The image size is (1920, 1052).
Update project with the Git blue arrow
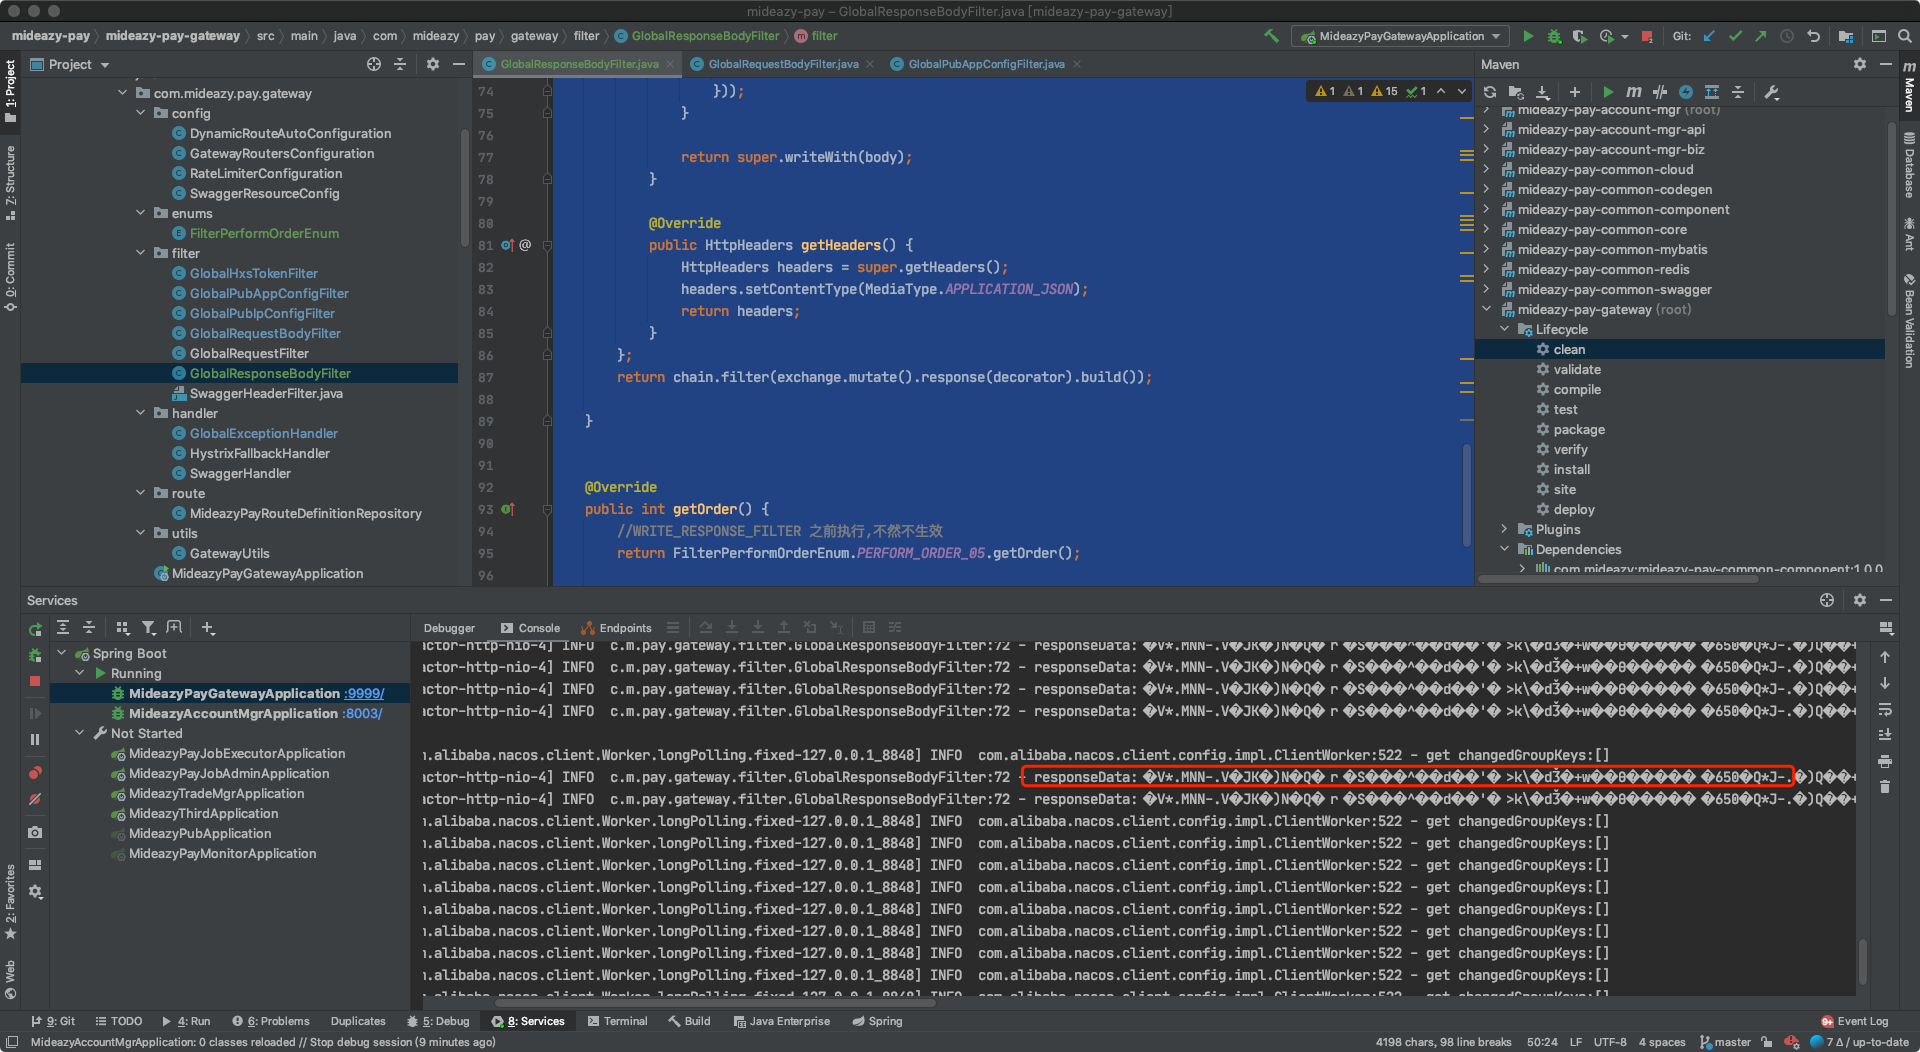pyautogui.click(x=1709, y=36)
